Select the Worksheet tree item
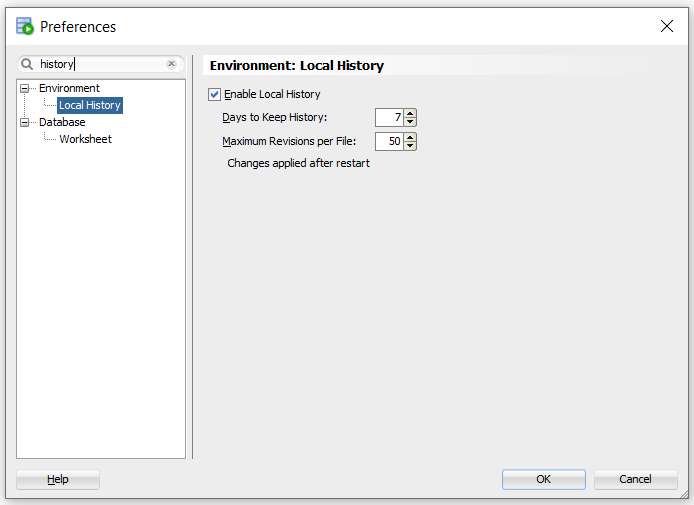Screen dimensions: 694x505 tap(85, 139)
